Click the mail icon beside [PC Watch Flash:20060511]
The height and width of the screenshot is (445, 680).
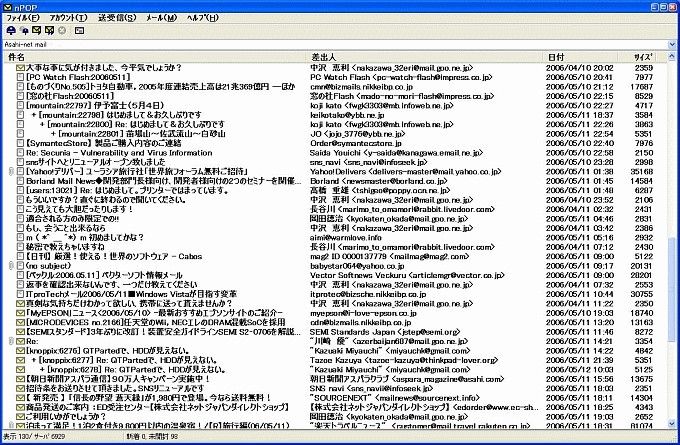tap(20, 77)
